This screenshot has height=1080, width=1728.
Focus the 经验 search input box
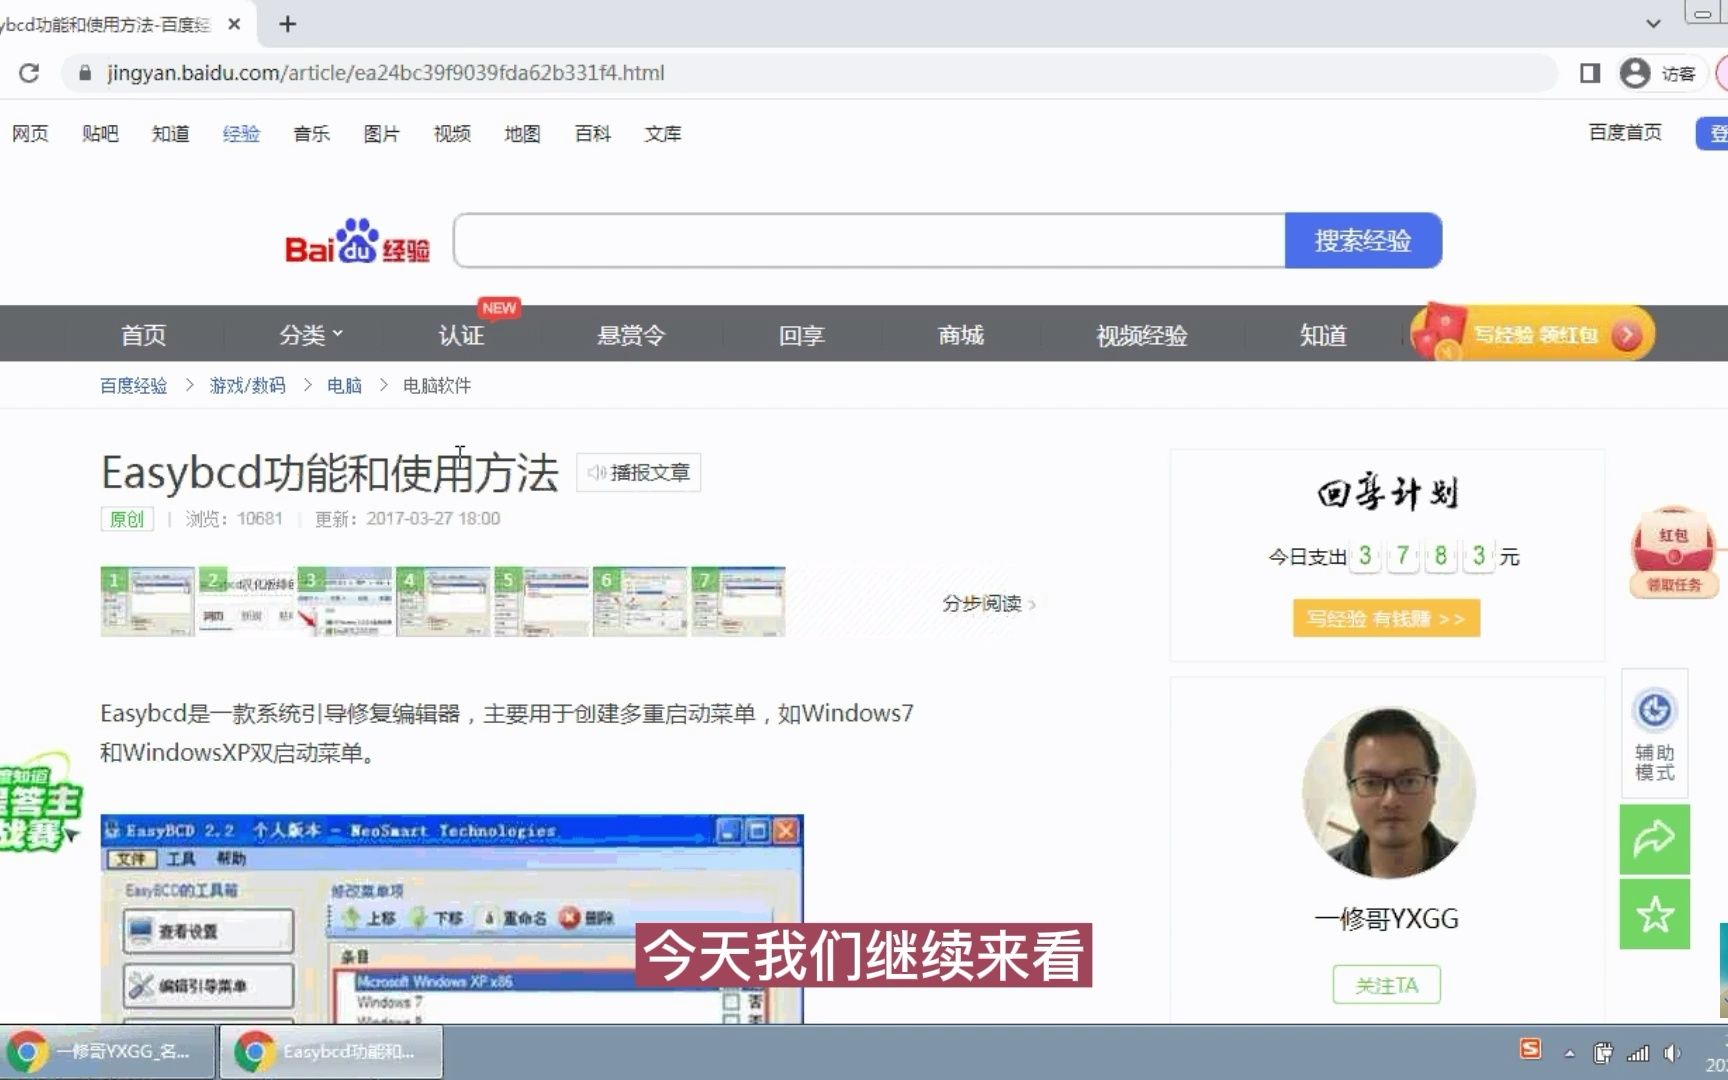[869, 240]
